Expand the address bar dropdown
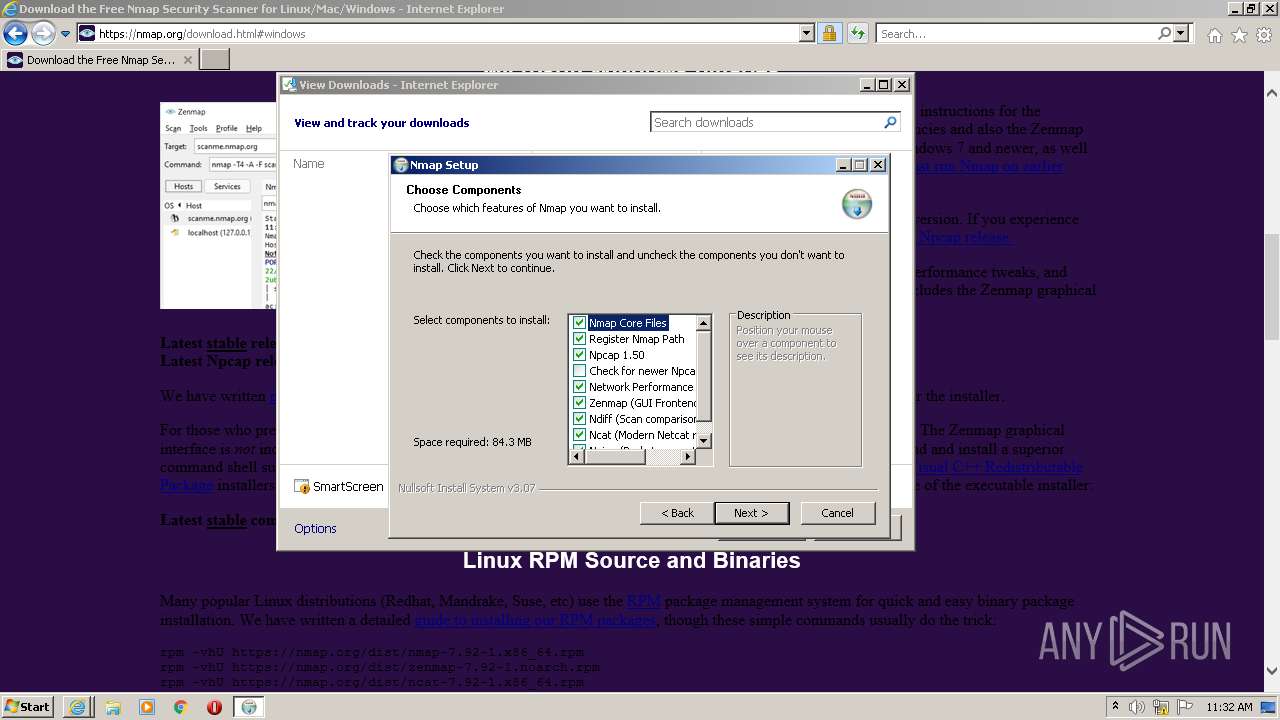1280x720 pixels. coord(807,34)
